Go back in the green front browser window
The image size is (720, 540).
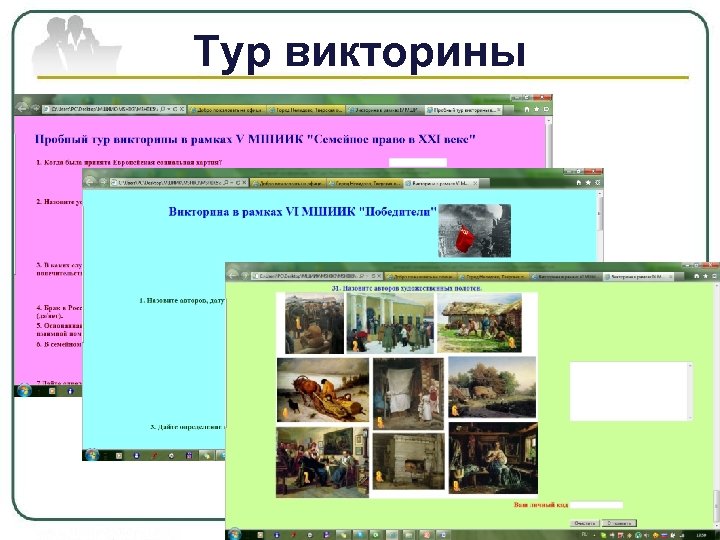click(x=232, y=275)
